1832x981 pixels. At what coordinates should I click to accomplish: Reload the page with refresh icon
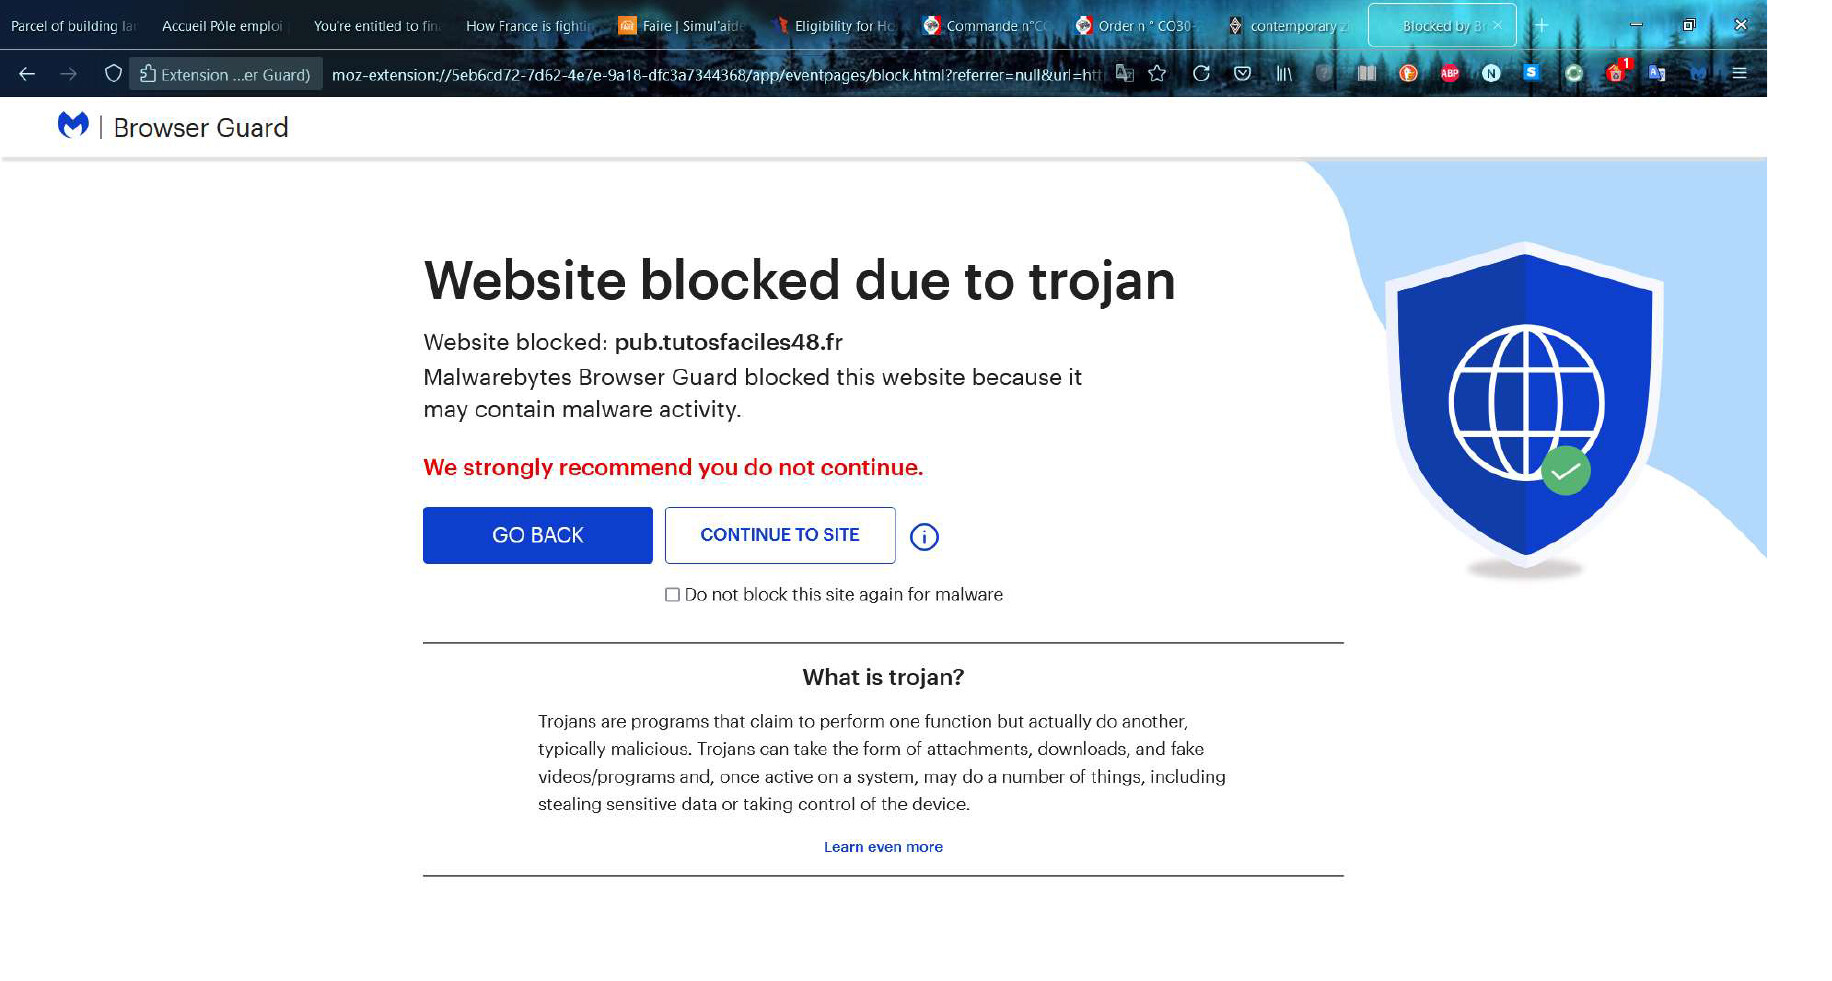pos(1201,73)
